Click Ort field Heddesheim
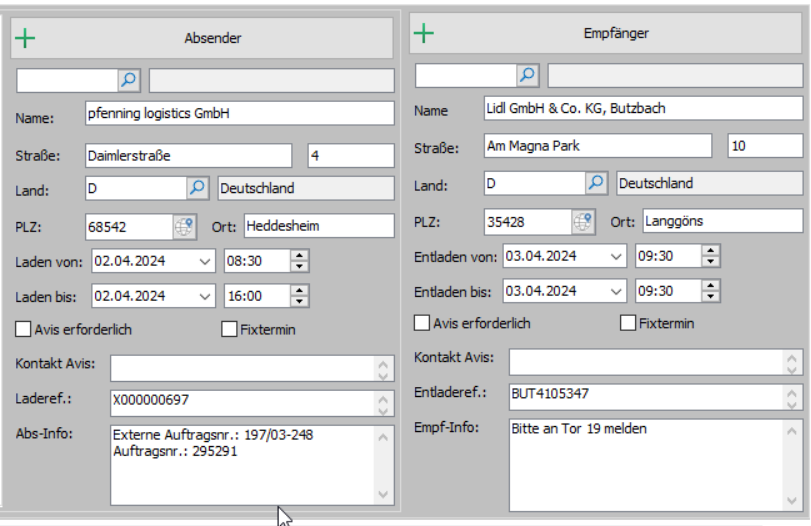811x526 pixels. tap(319, 226)
